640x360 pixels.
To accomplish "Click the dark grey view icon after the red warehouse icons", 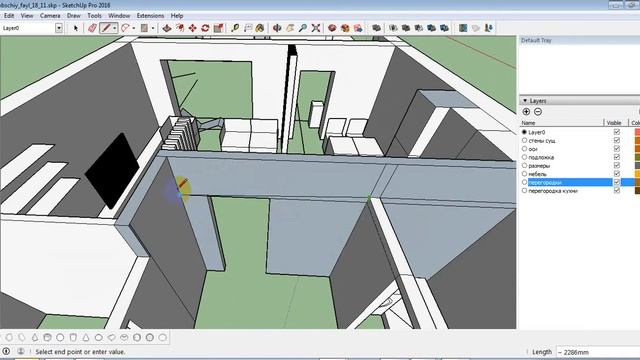I will 376,28.
